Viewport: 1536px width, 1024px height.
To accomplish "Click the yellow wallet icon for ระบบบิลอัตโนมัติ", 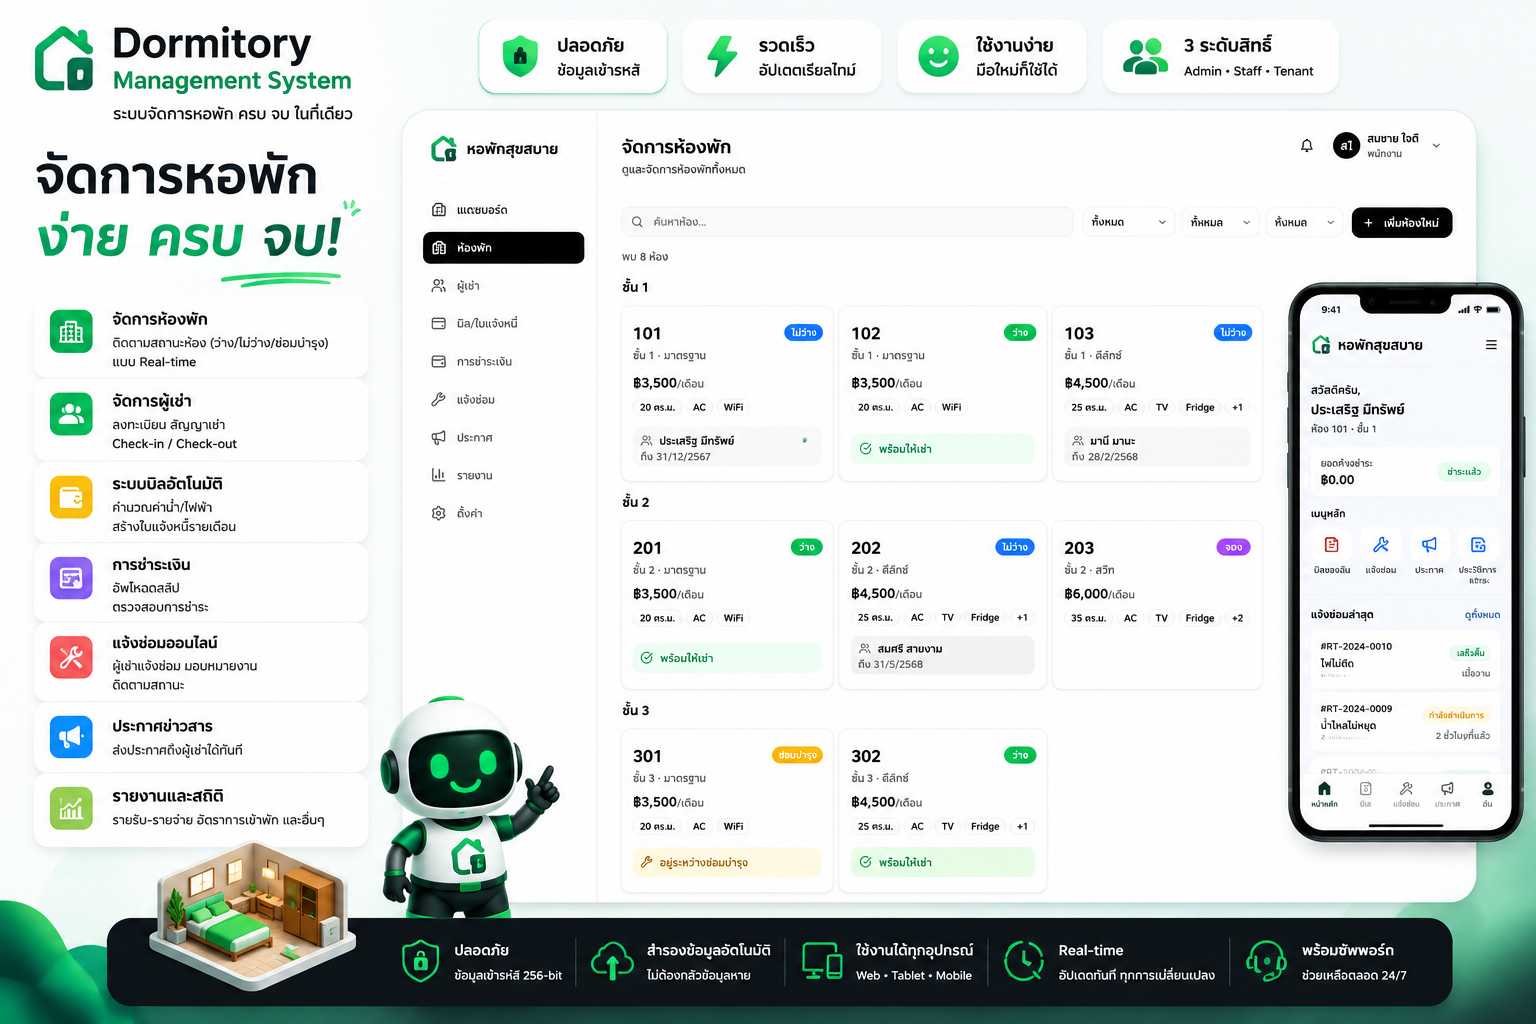I will (x=71, y=497).
